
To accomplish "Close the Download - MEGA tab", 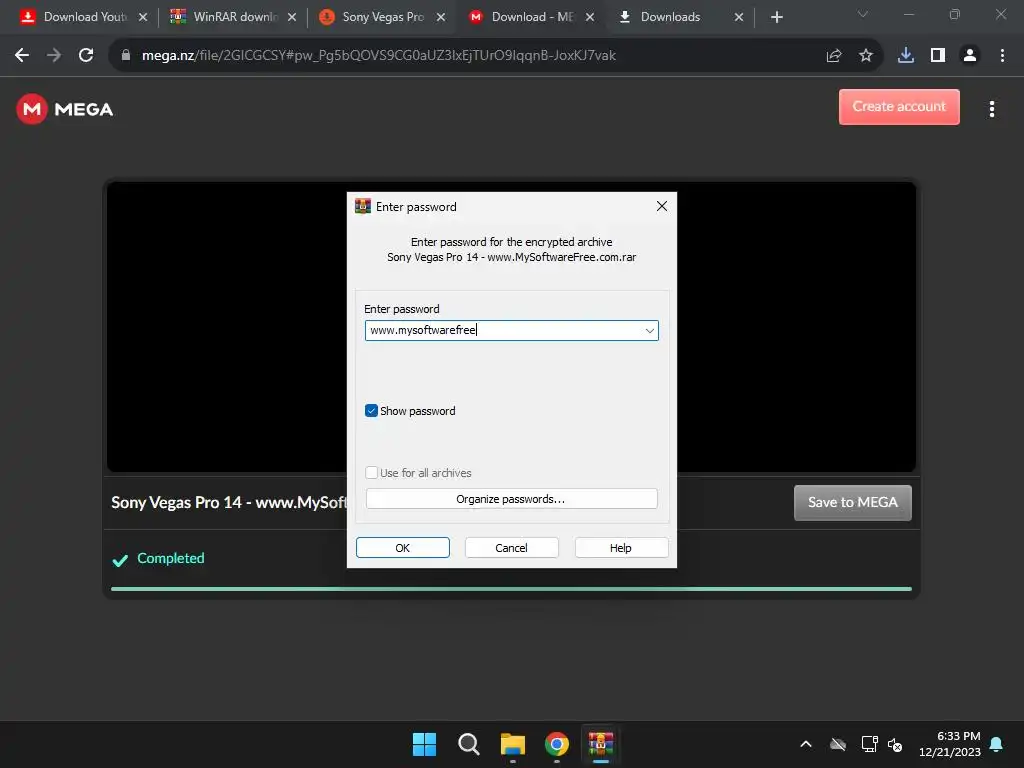I will 590,17.
